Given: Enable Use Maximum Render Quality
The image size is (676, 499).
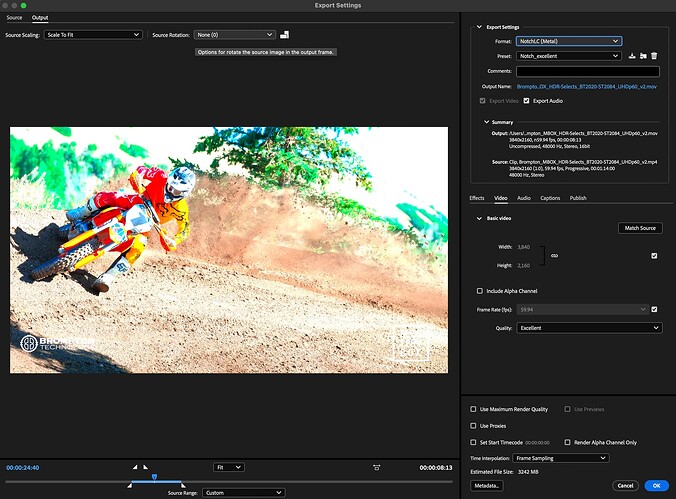Looking at the screenshot, I should (x=473, y=409).
